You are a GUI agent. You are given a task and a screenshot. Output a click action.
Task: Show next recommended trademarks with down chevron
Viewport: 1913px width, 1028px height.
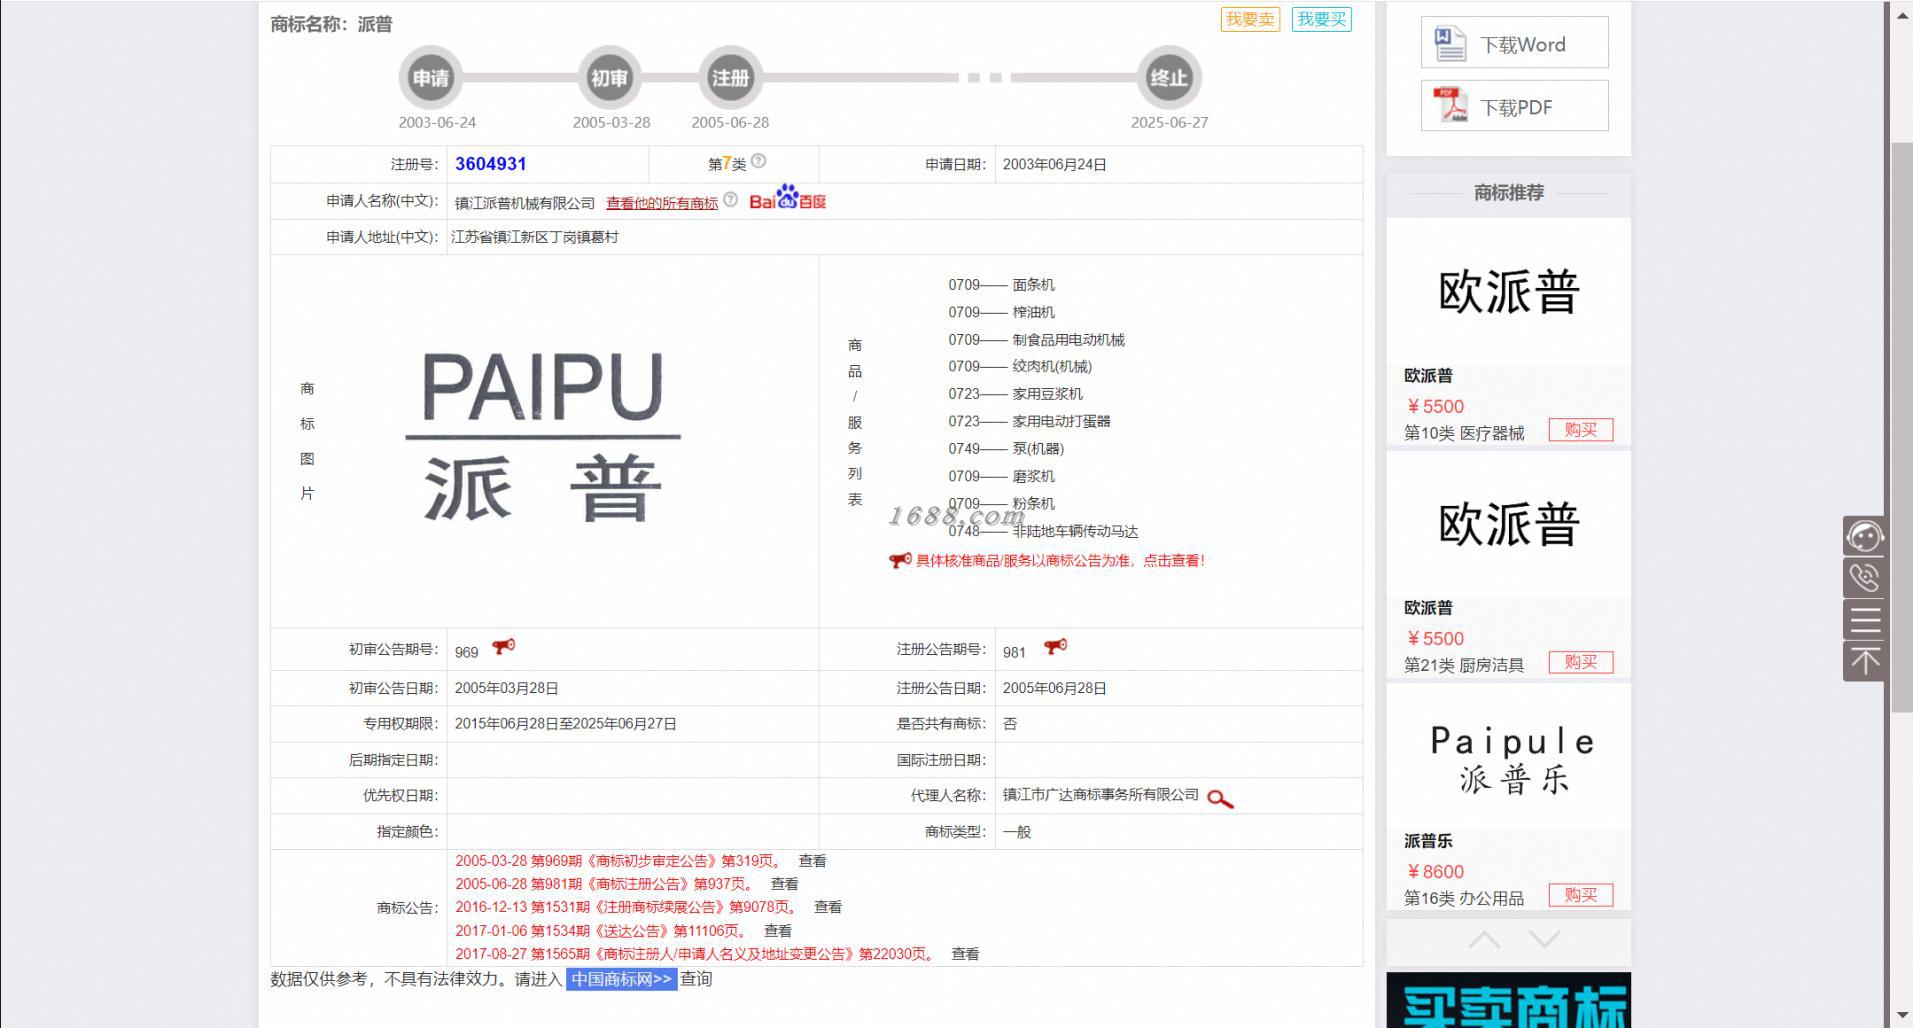(1544, 940)
